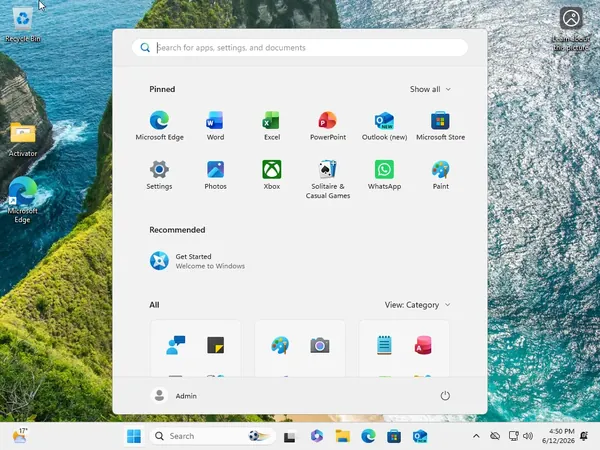The width and height of the screenshot is (600, 450).
Task: Click the taskbar Search box
Action: pyautogui.click(x=212, y=436)
